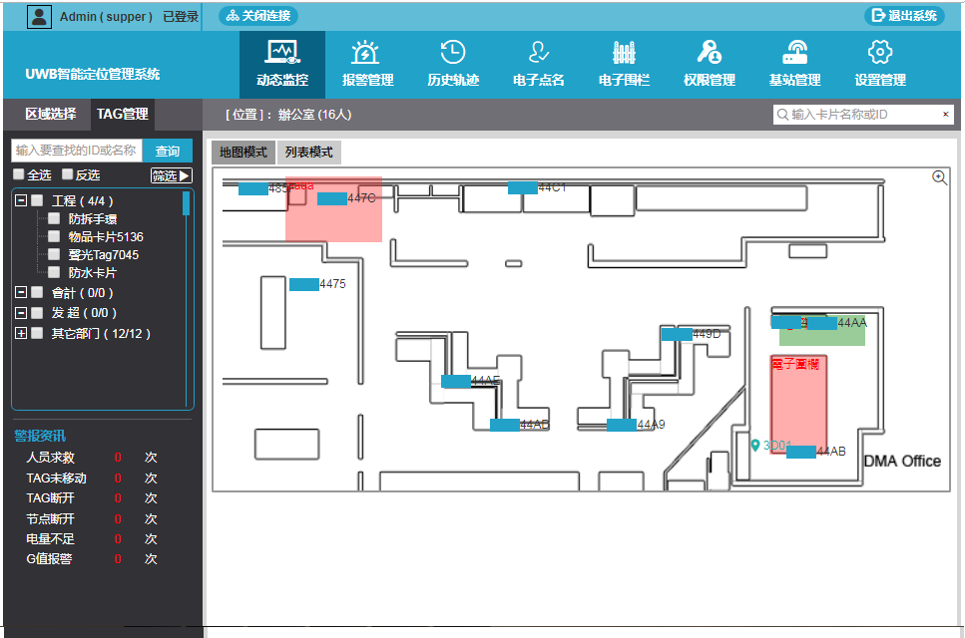Switch to 列表模式 list tab
This screenshot has width=965, height=638.
coord(309,152)
